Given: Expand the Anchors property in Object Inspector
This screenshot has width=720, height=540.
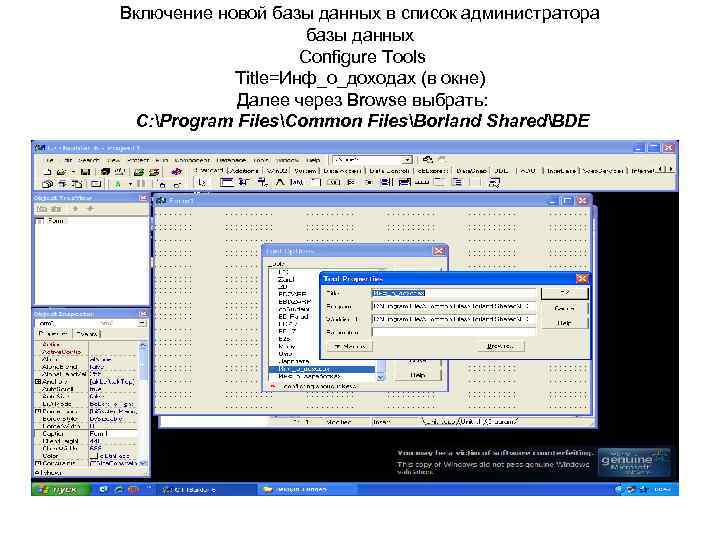Looking at the screenshot, I should [x=38, y=381].
